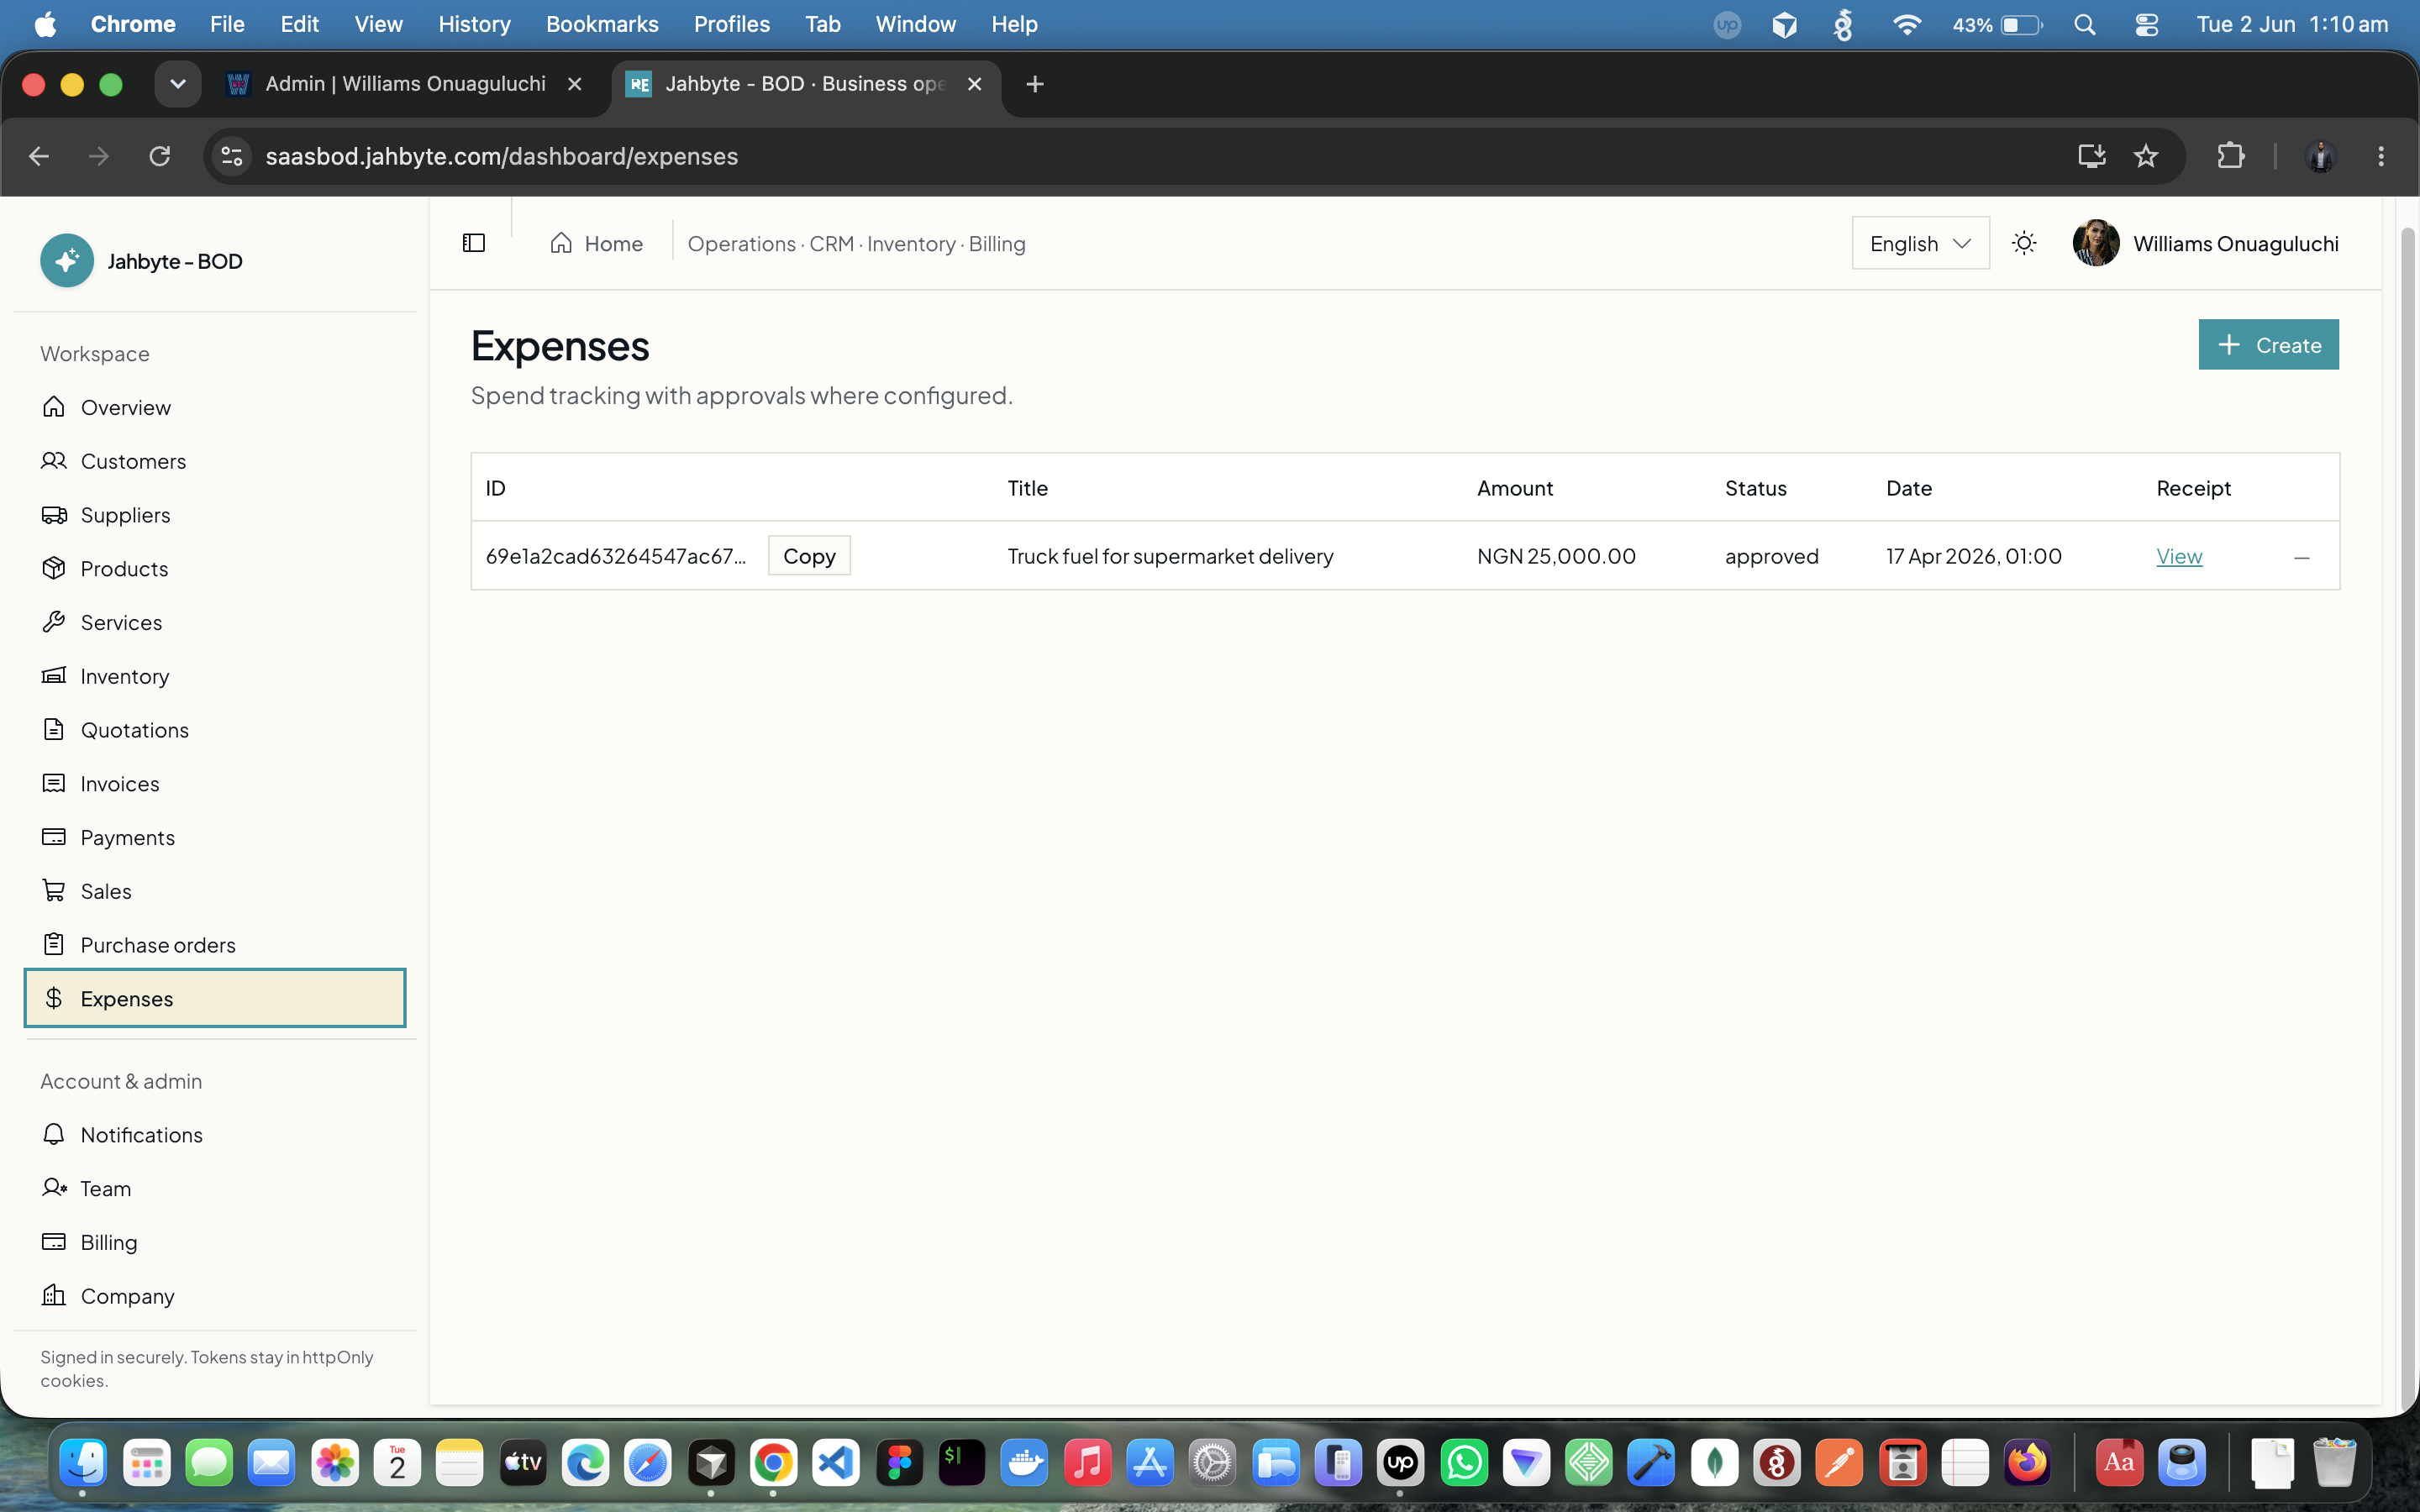Open Purchase orders in the sidebar
The height and width of the screenshot is (1512, 2420).
215,945
